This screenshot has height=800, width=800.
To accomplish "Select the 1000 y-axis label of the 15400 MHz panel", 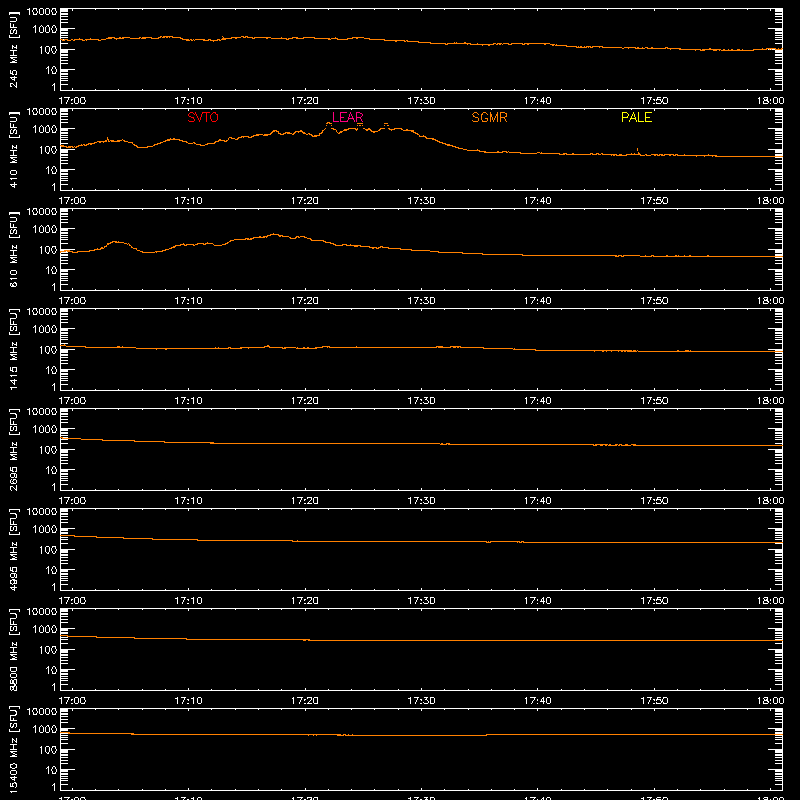I will point(45,730).
